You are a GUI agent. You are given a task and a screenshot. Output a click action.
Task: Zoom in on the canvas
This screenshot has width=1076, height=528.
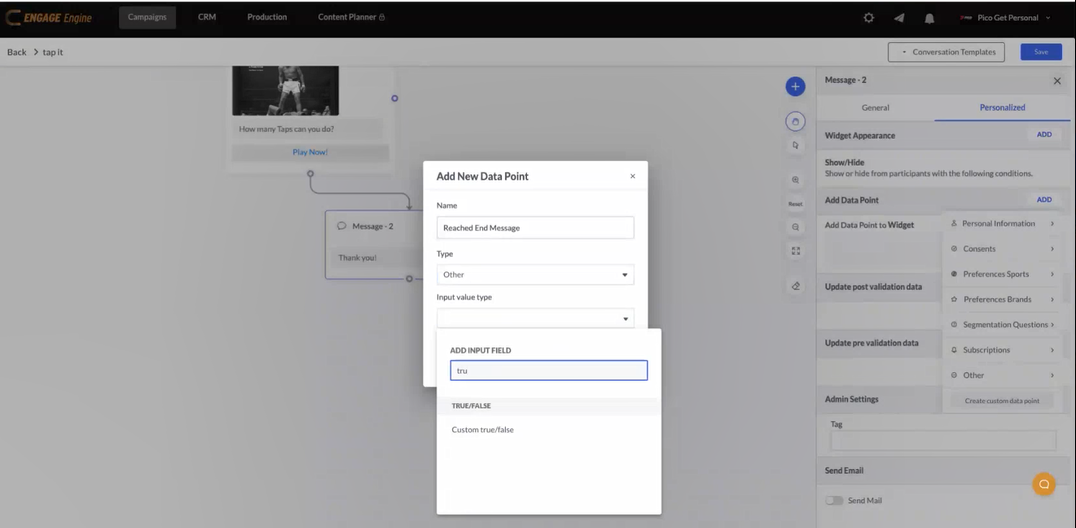[x=795, y=181]
